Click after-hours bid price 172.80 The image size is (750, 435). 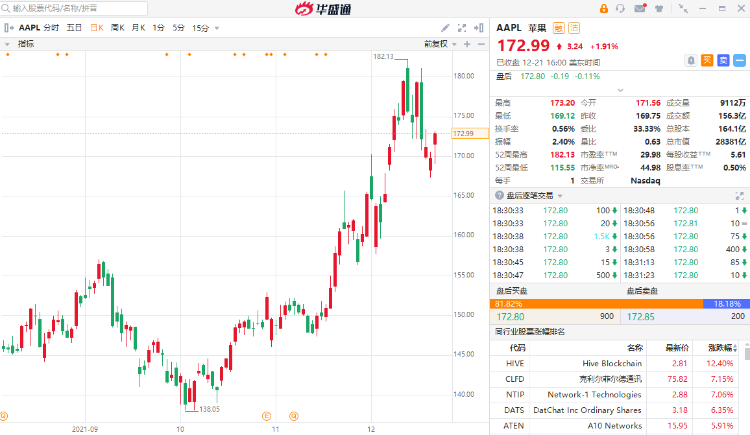(x=510, y=316)
